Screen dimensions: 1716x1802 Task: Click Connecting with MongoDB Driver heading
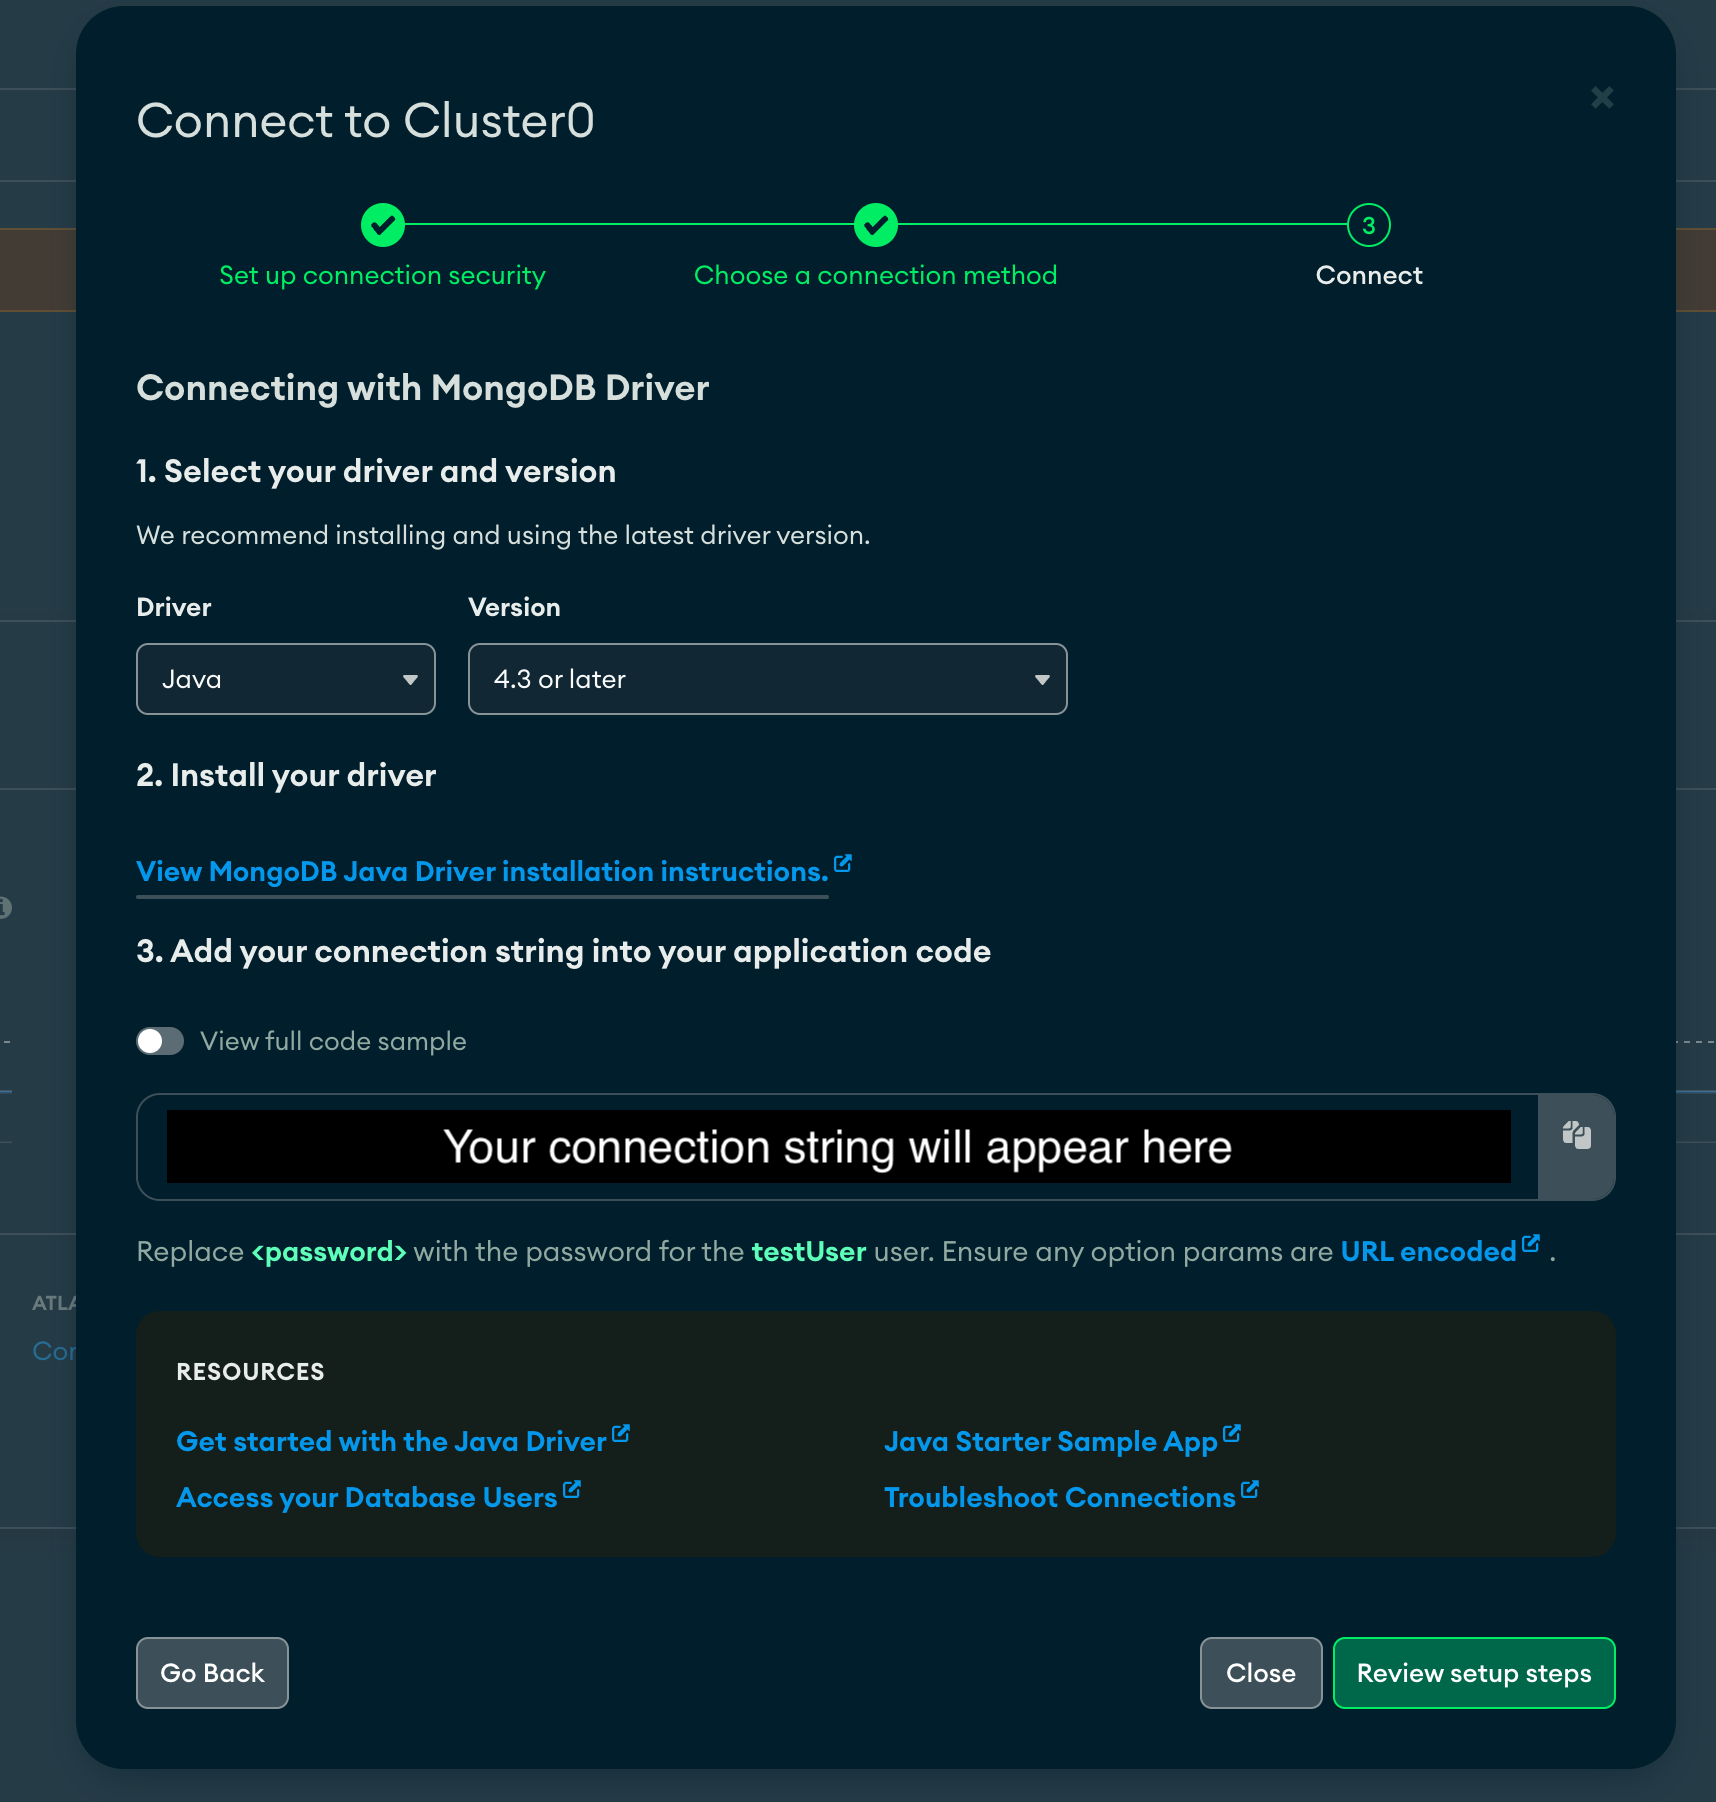click(423, 388)
